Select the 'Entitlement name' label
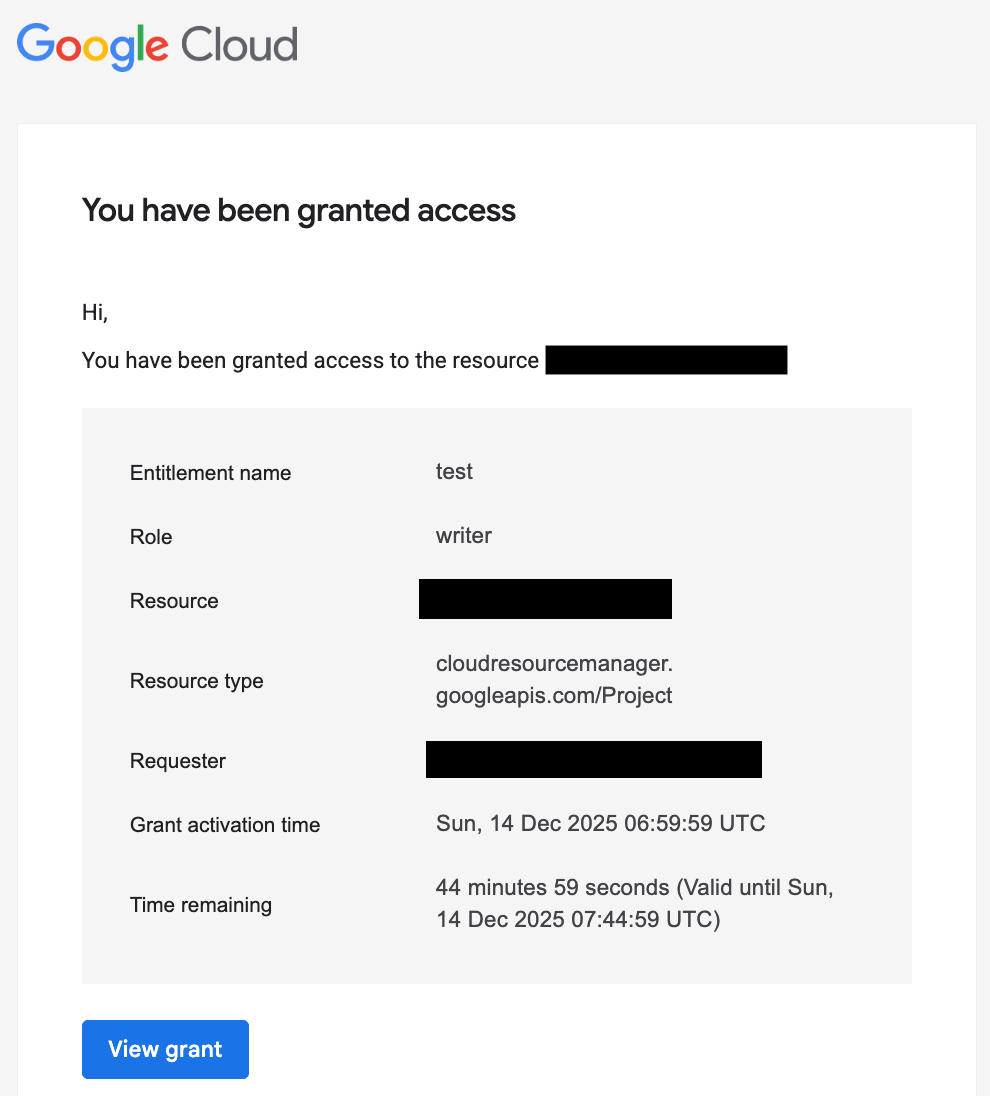Image resolution: width=990 pixels, height=1096 pixels. pos(210,473)
